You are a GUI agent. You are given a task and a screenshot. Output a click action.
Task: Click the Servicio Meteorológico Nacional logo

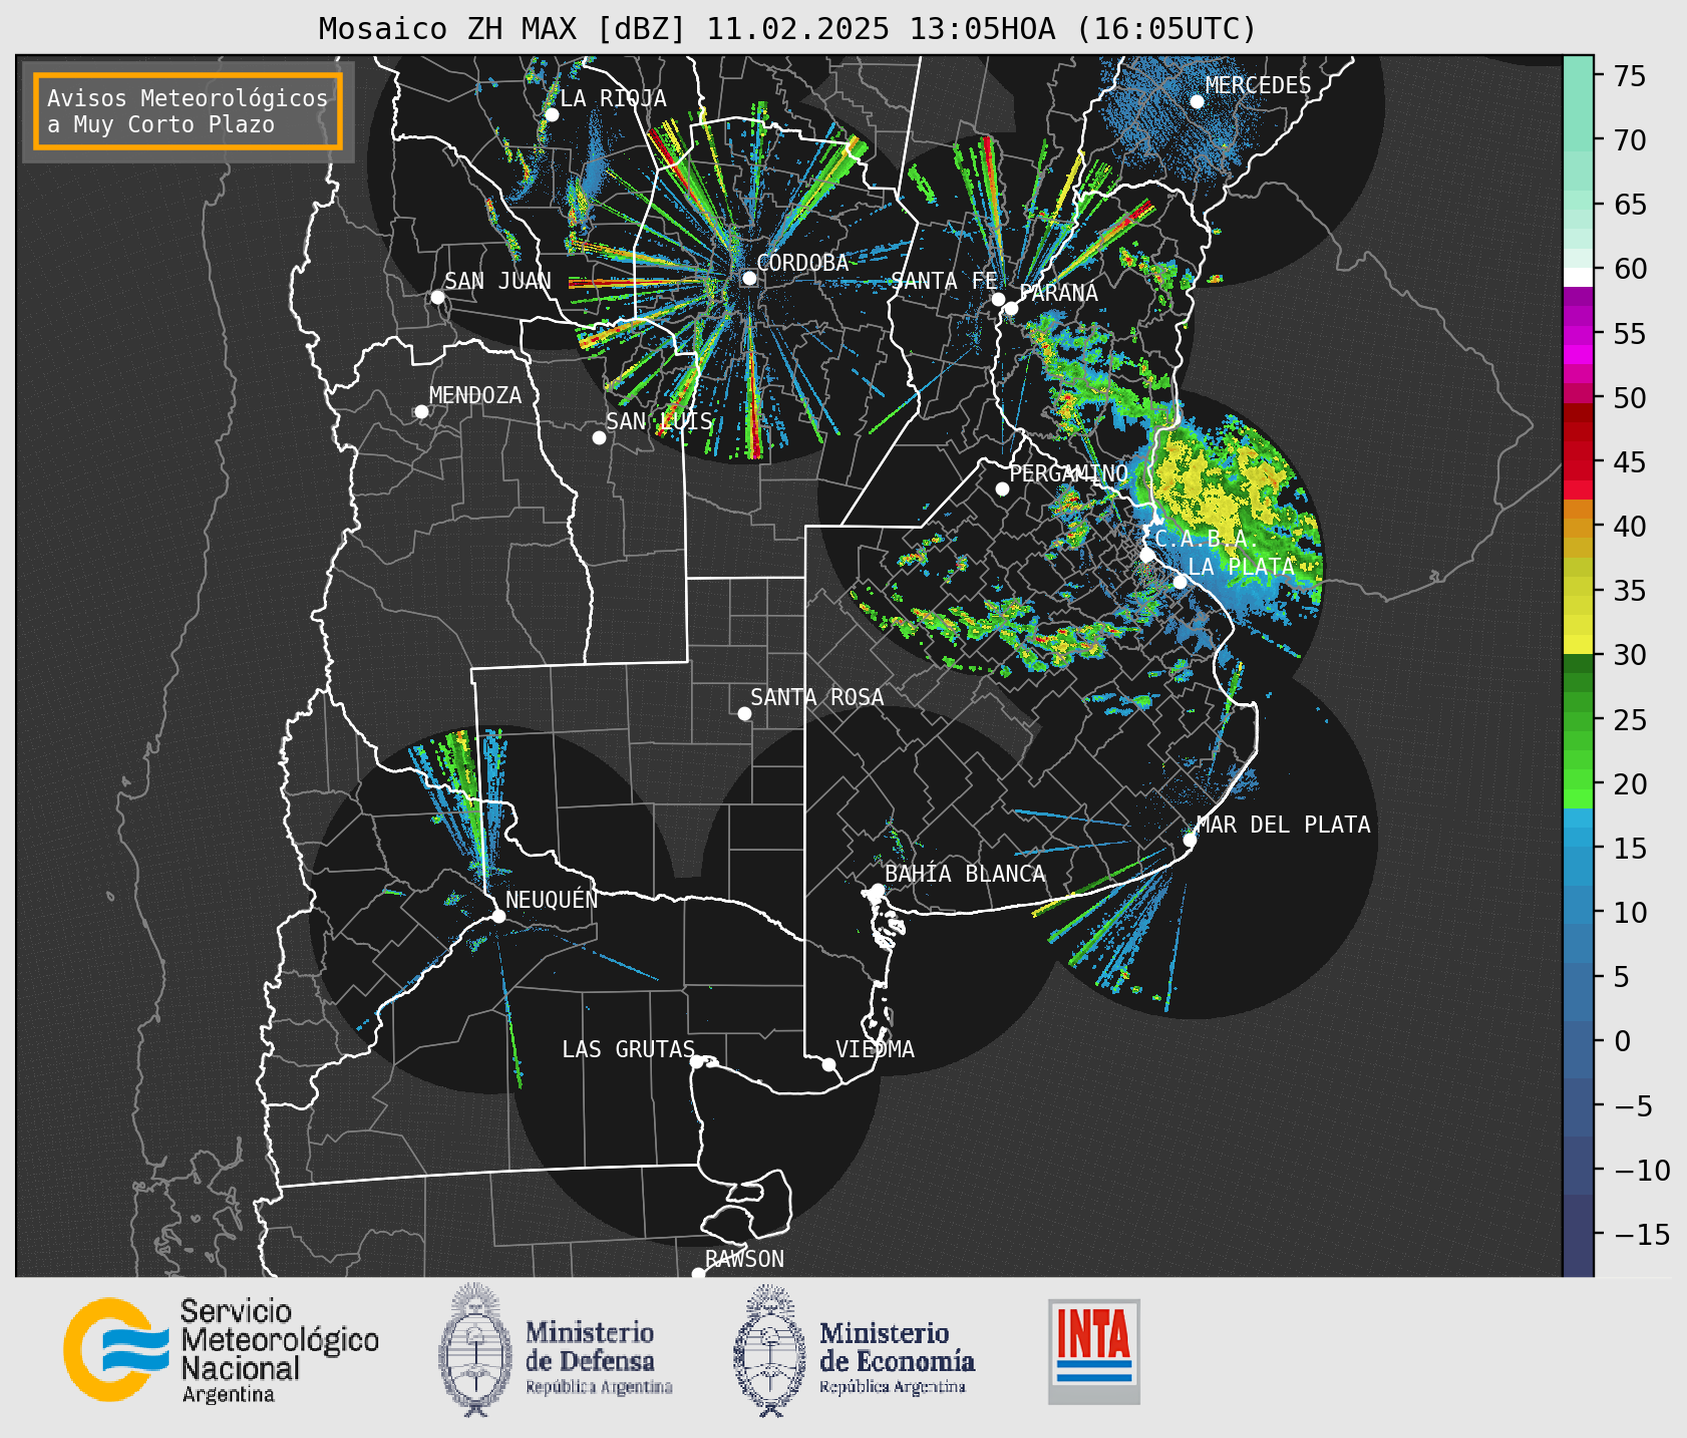click(x=116, y=1349)
